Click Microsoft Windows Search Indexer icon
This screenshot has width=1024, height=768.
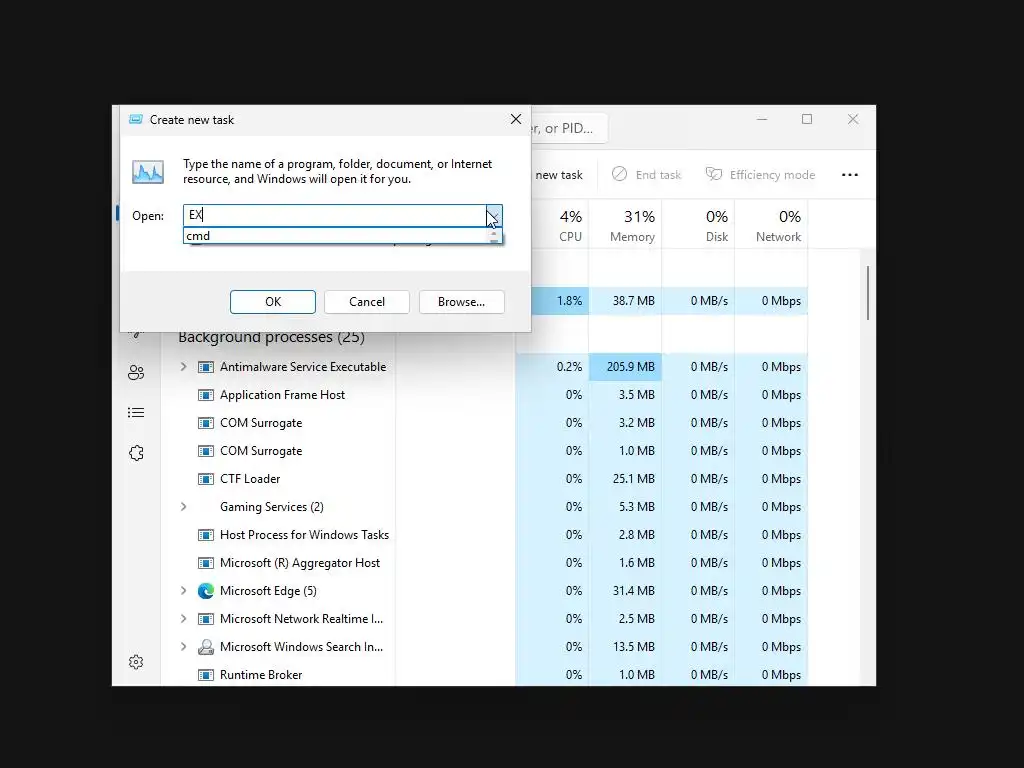pyautogui.click(x=206, y=647)
